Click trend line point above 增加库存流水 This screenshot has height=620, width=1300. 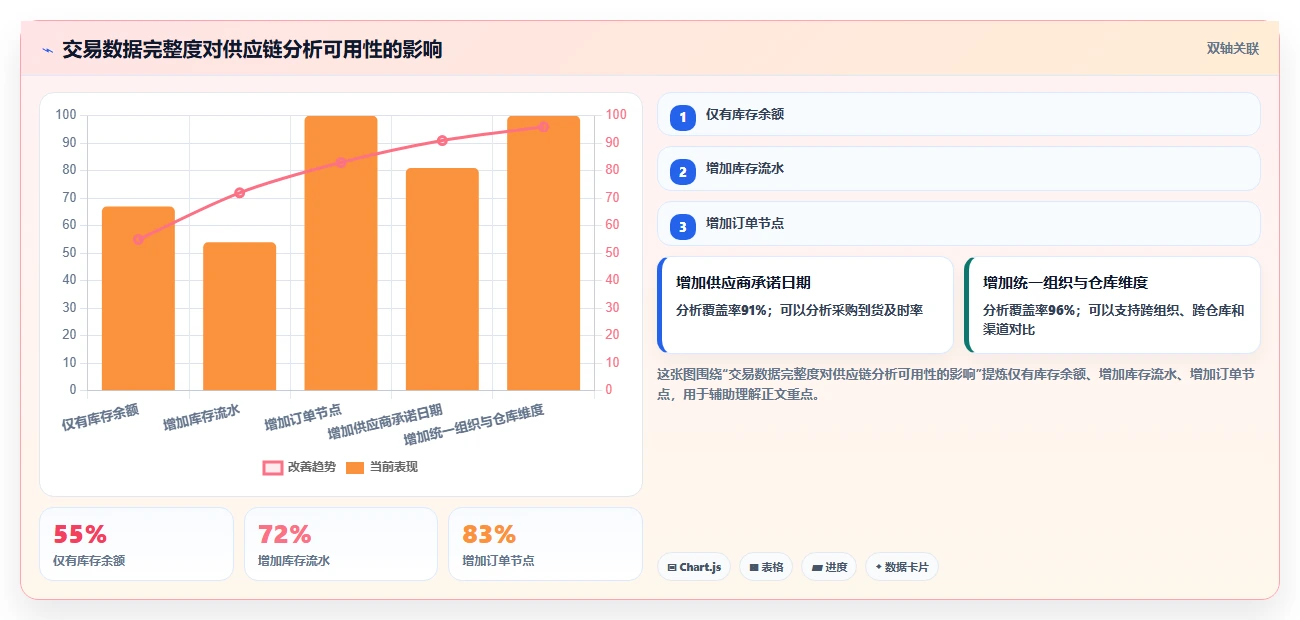(x=239, y=193)
